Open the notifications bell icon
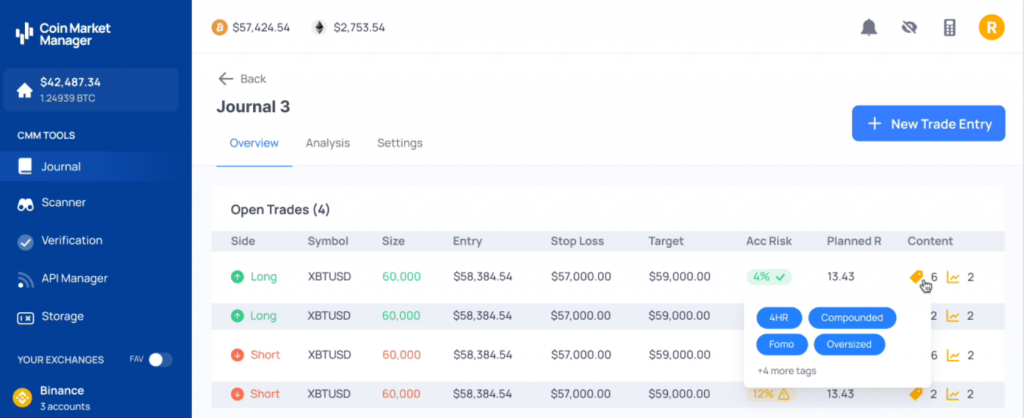1024x418 pixels. point(869,27)
